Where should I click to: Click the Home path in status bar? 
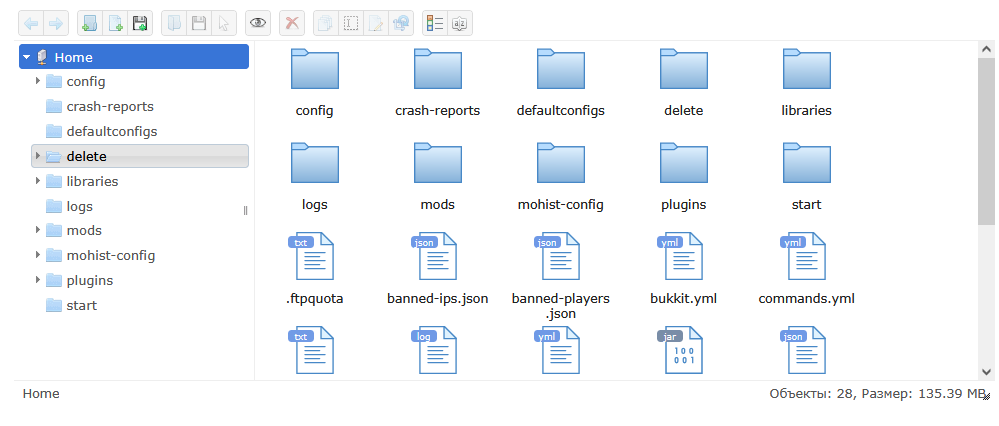click(x=41, y=394)
